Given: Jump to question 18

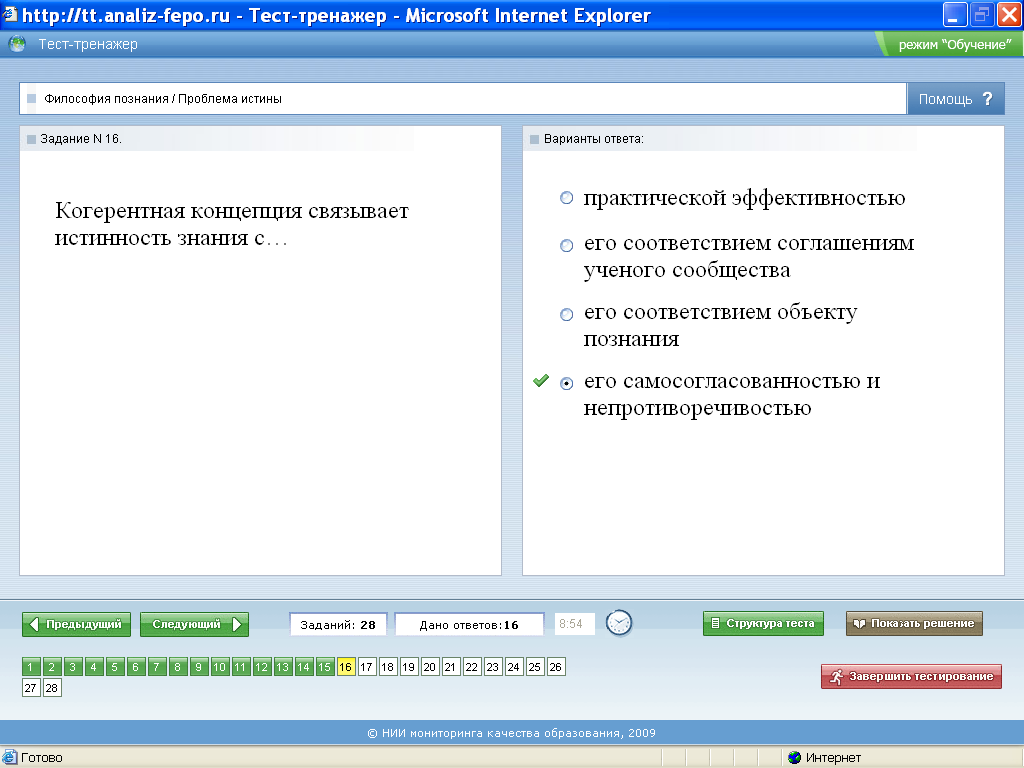Looking at the screenshot, I should (x=387, y=667).
